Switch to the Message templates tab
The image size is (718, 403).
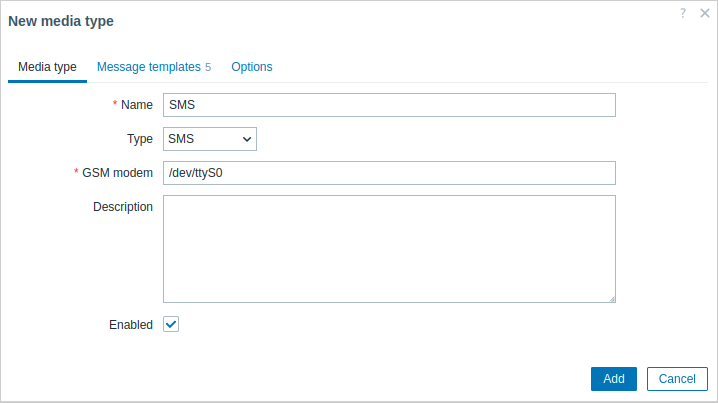(x=154, y=67)
